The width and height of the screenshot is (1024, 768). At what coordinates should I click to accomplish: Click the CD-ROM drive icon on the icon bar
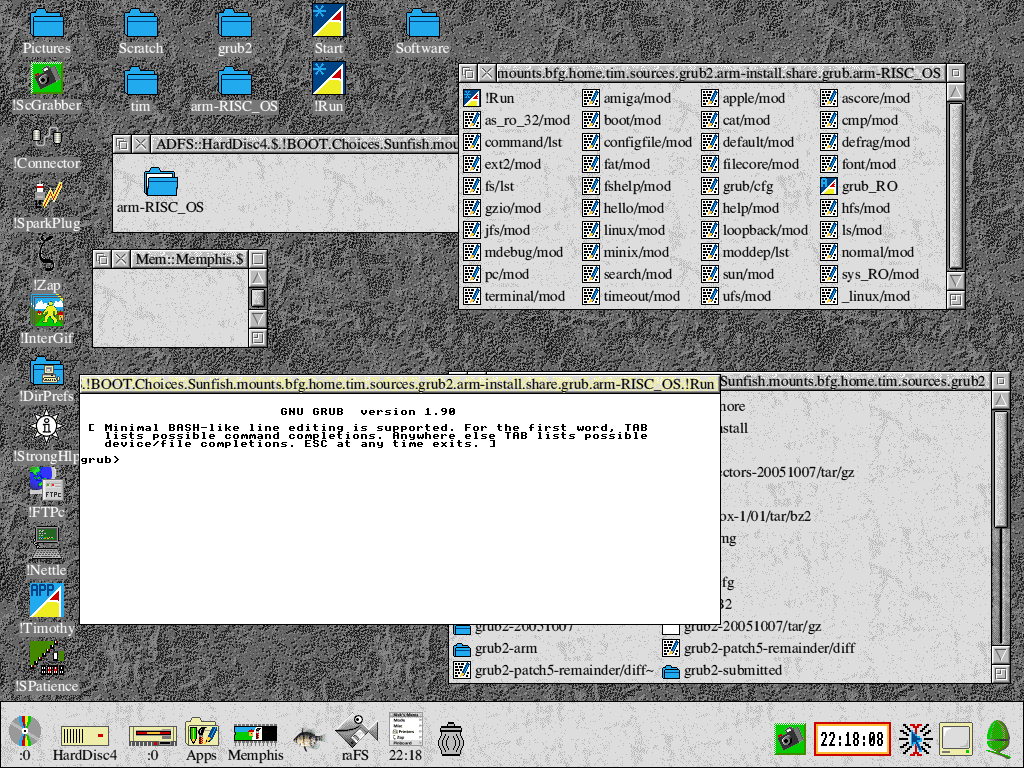click(x=25, y=738)
